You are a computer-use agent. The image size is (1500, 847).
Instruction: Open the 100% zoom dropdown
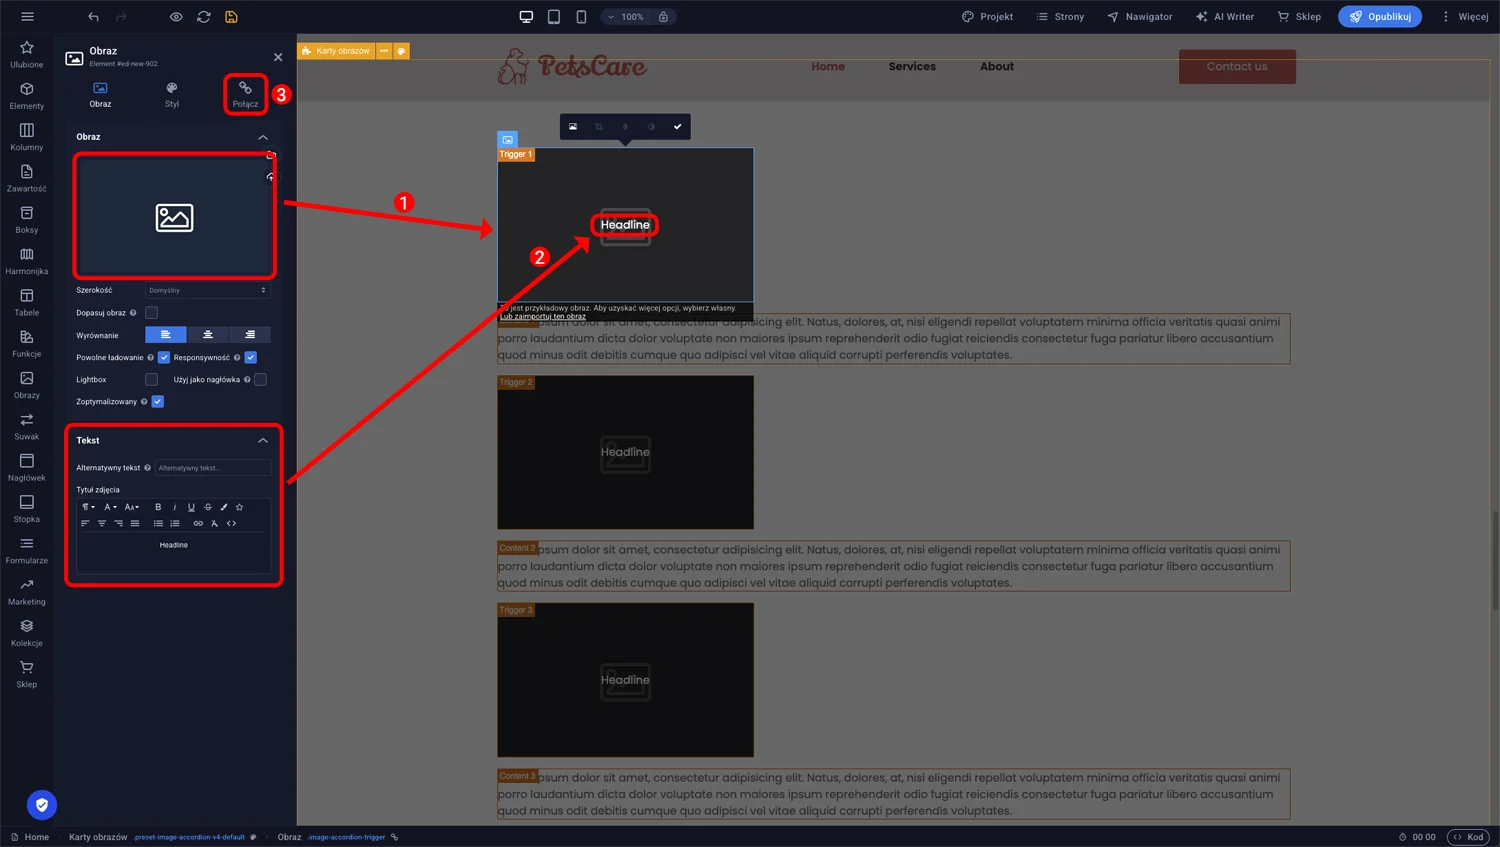click(x=626, y=17)
